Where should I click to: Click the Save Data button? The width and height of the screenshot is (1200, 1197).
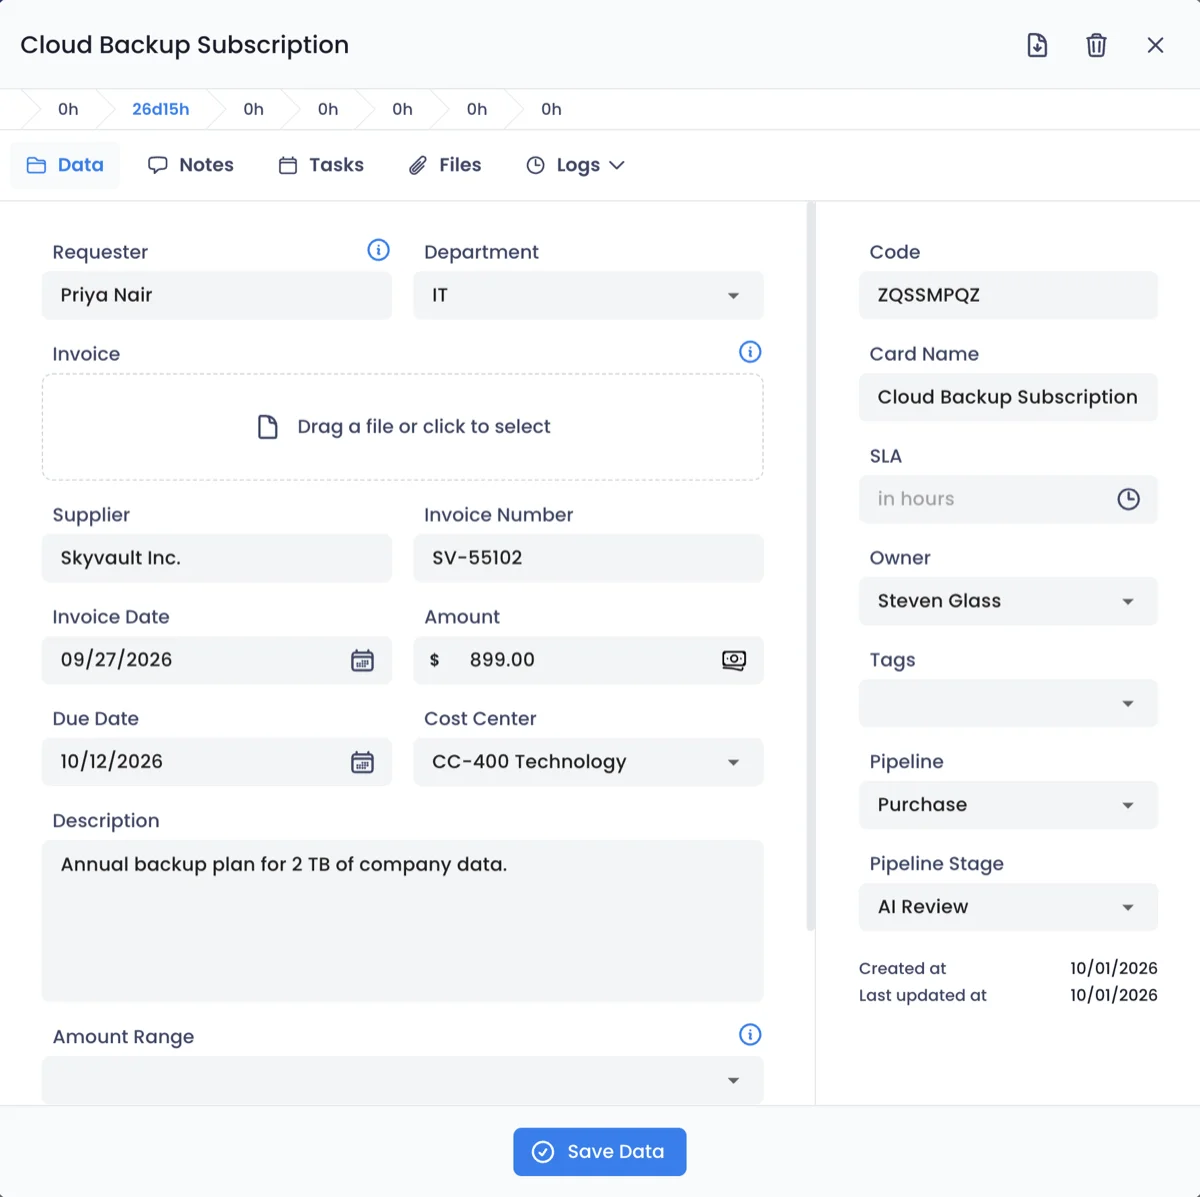click(600, 1152)
